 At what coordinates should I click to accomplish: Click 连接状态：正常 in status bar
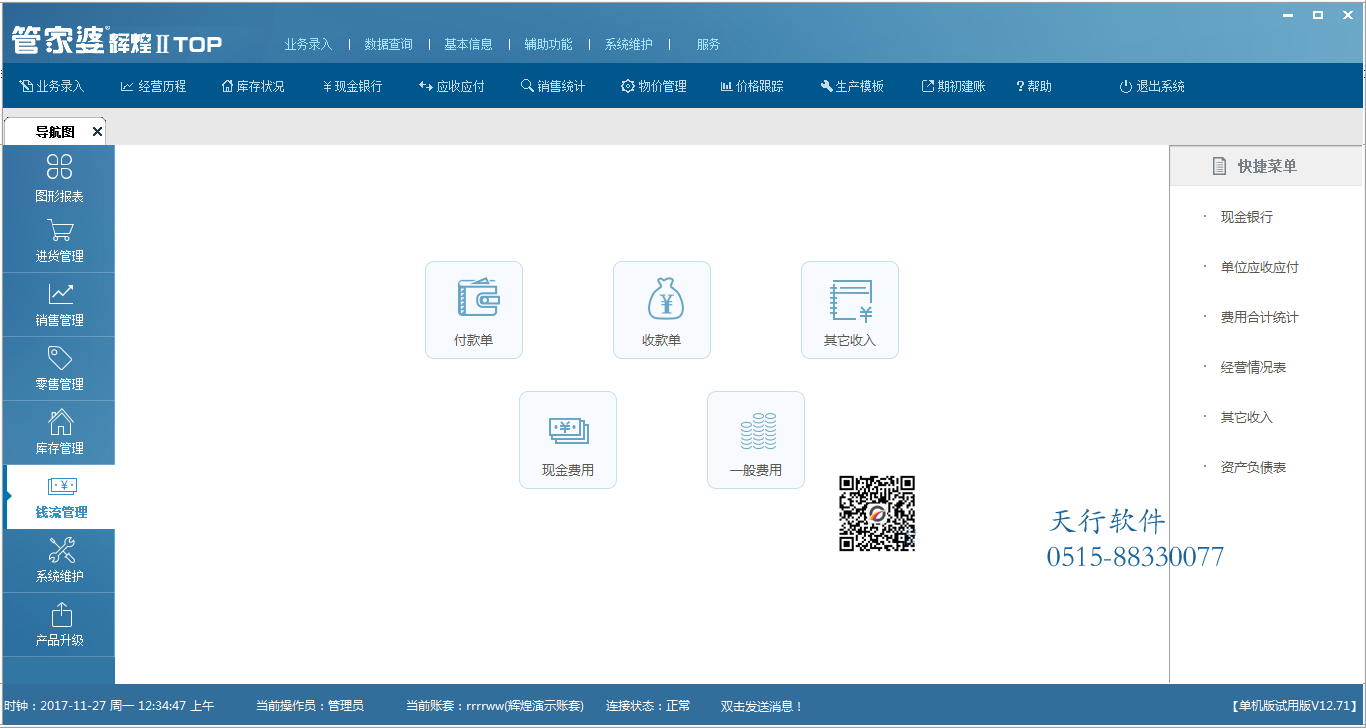[x=648, y=706]
